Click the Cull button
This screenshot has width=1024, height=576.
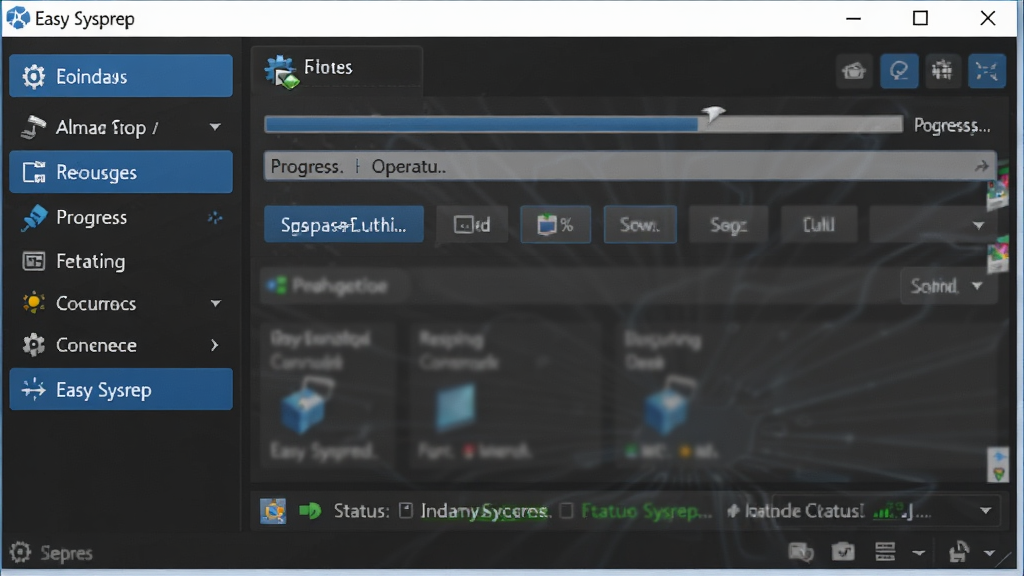tap(819, 225)
